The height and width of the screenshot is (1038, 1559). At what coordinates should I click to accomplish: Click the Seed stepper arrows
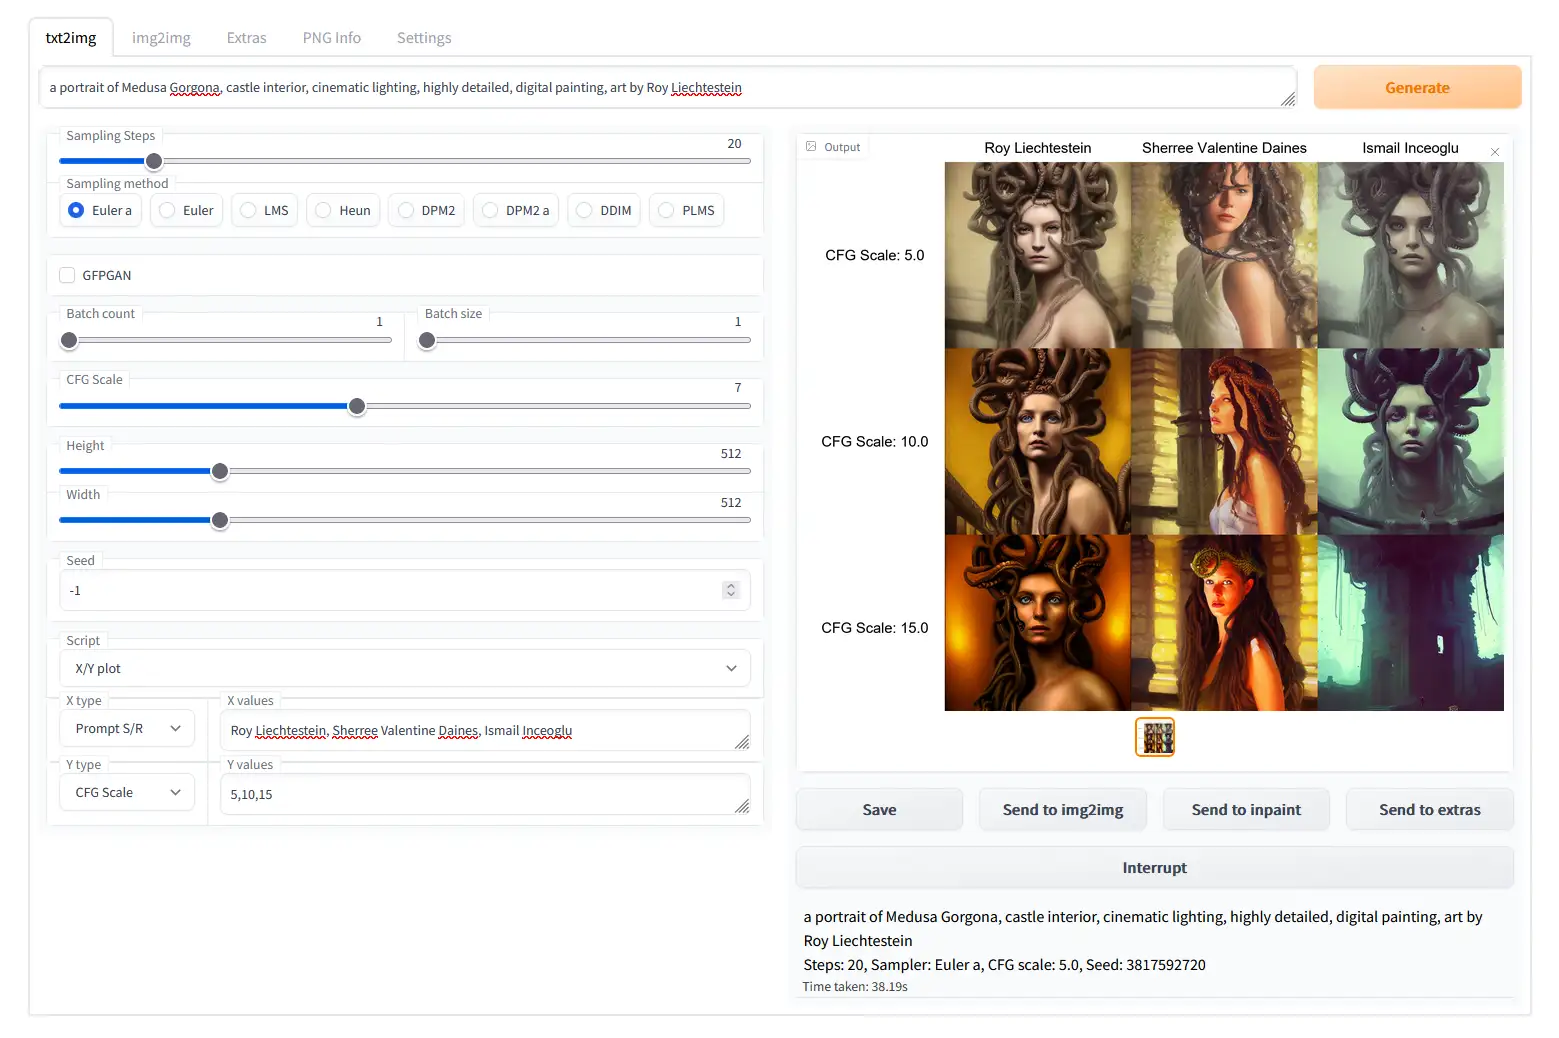[x=731, y=590]
